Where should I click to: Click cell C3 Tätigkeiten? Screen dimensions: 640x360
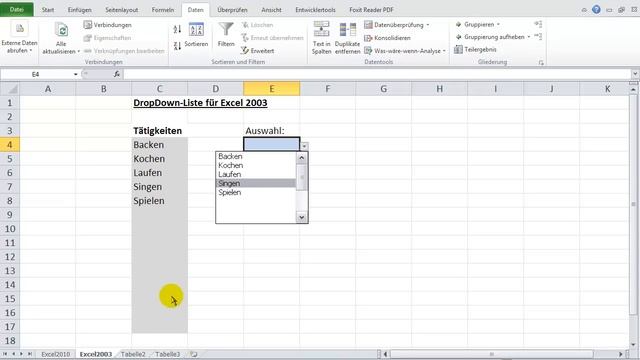point(159,131)
